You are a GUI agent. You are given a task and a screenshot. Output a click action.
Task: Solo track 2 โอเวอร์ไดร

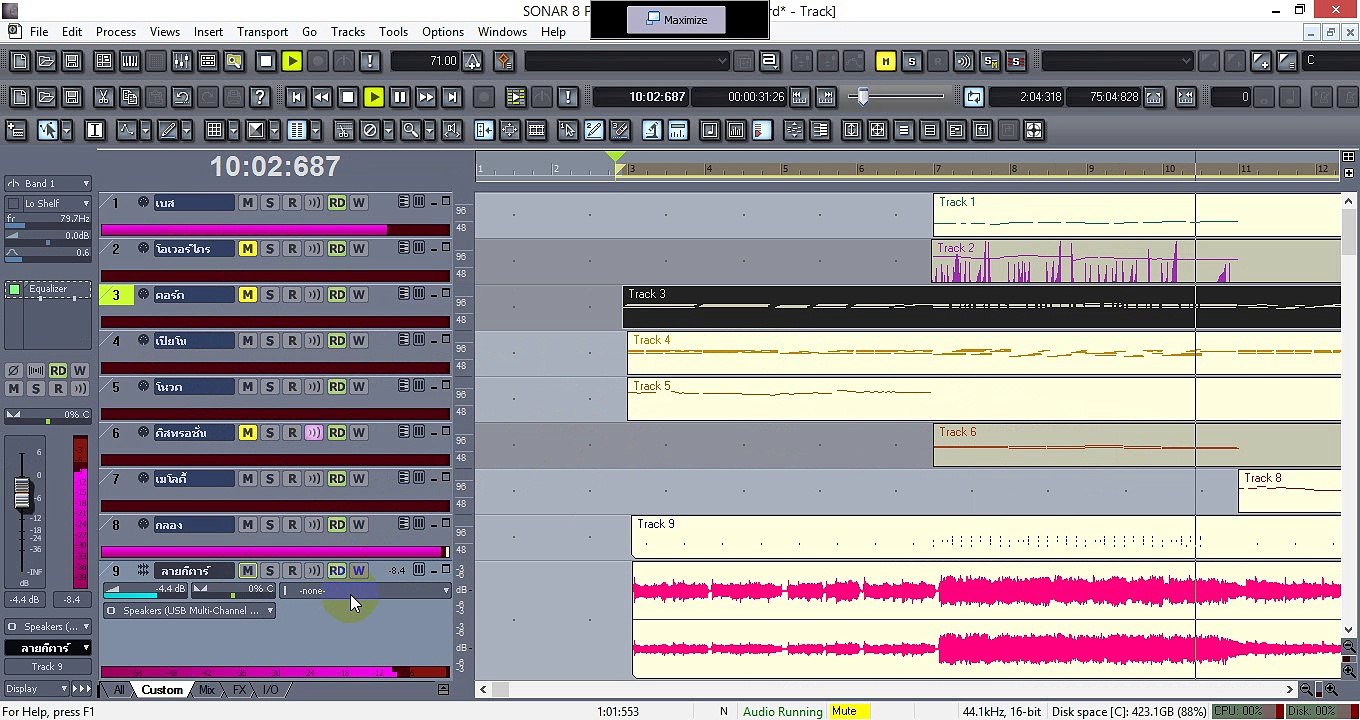point(269,249)
